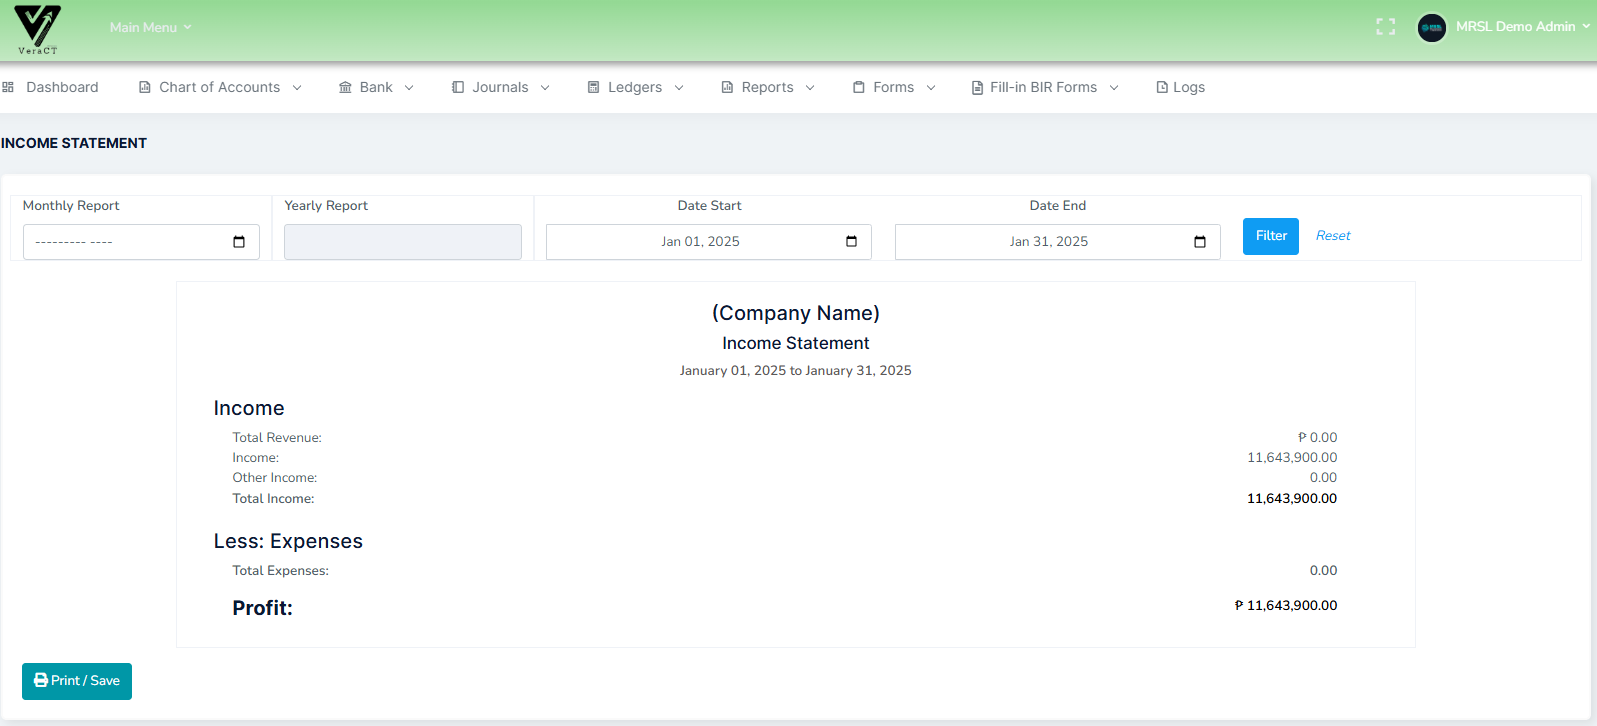The image size is (1597, 726).
Task: Open Date Start calendar picker icon
Action: (x=851, y=241)
